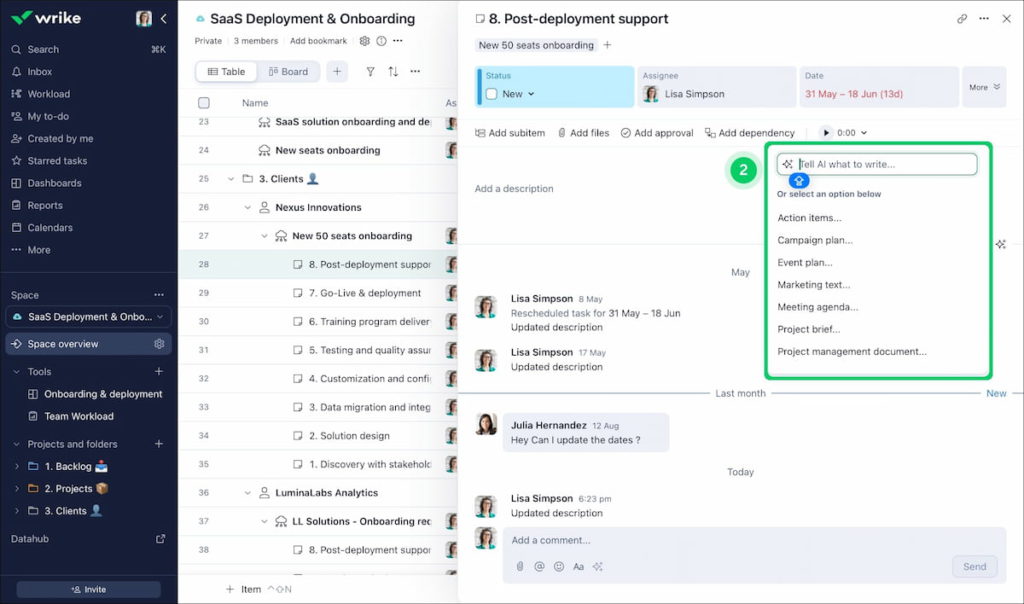Click Send to post the comment
Viewport: 1024px width, 604px height.
[x=973, y=566]
